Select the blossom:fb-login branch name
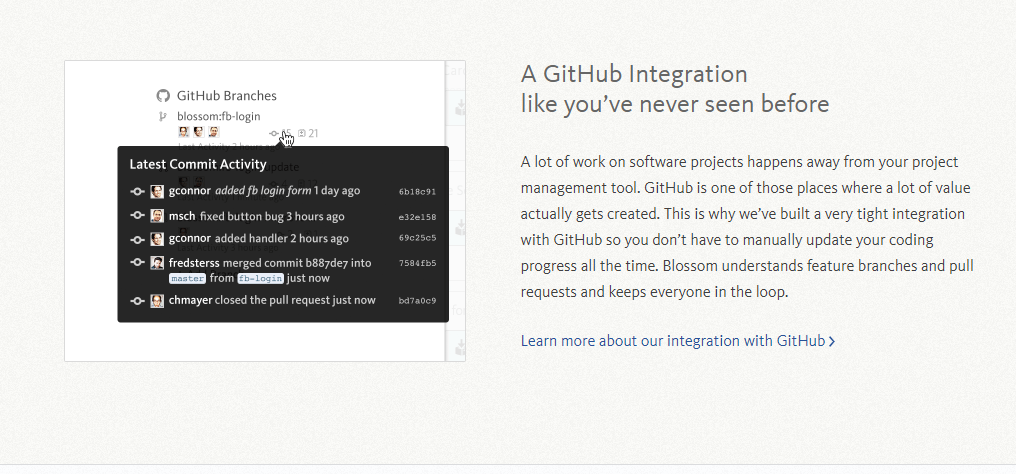The image size is (1016, 474). point(218,116)
